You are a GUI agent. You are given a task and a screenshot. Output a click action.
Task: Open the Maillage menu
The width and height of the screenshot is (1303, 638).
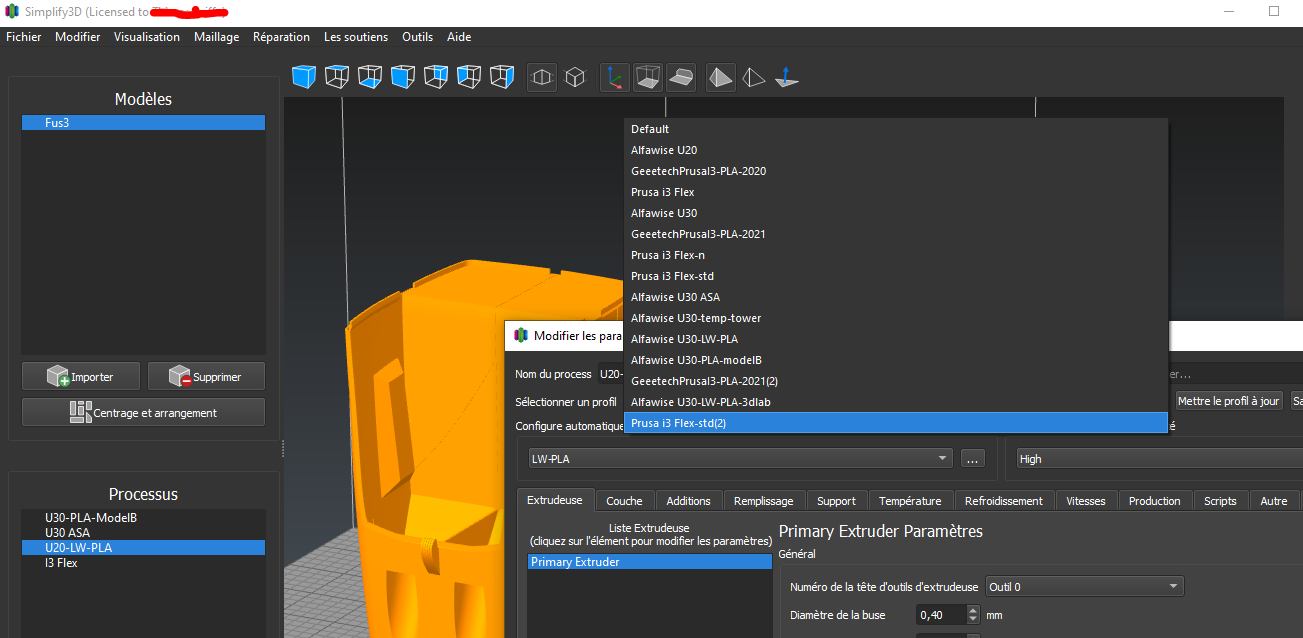point(217,37)
